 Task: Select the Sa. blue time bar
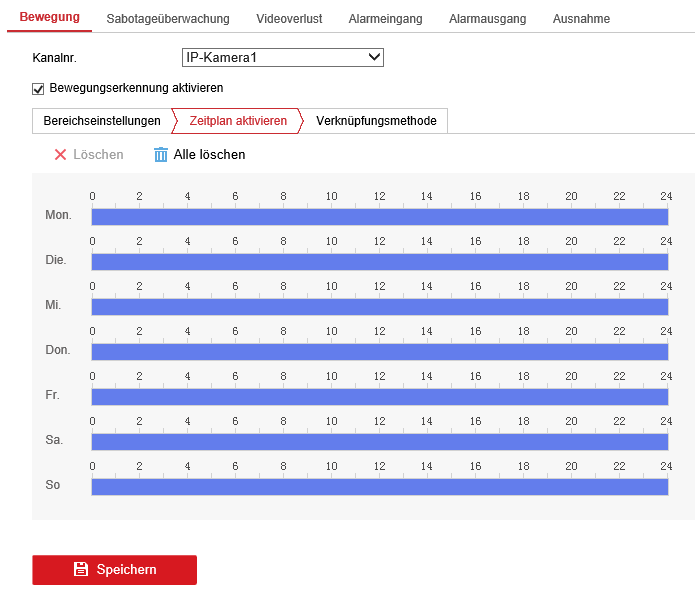tap(379, 442)
